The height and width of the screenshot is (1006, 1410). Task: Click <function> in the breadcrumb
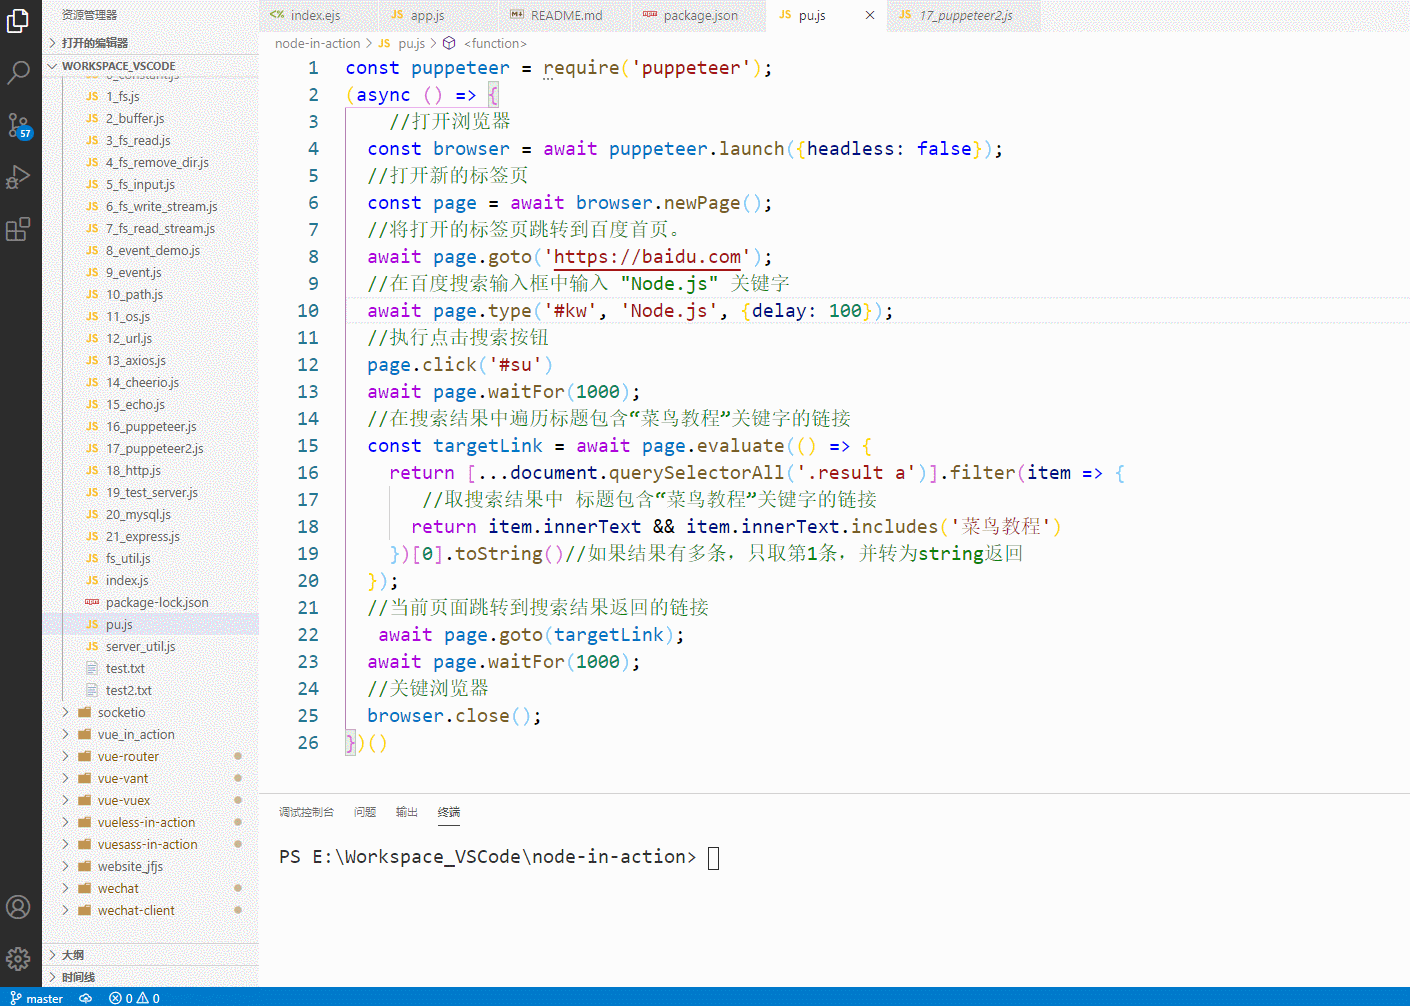[494, 43]
